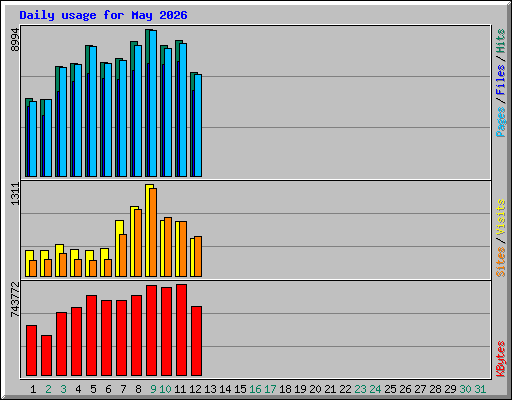Select the day 2 axis label
This screenshot has height=400, width=512.
click(x=48, y=389)
